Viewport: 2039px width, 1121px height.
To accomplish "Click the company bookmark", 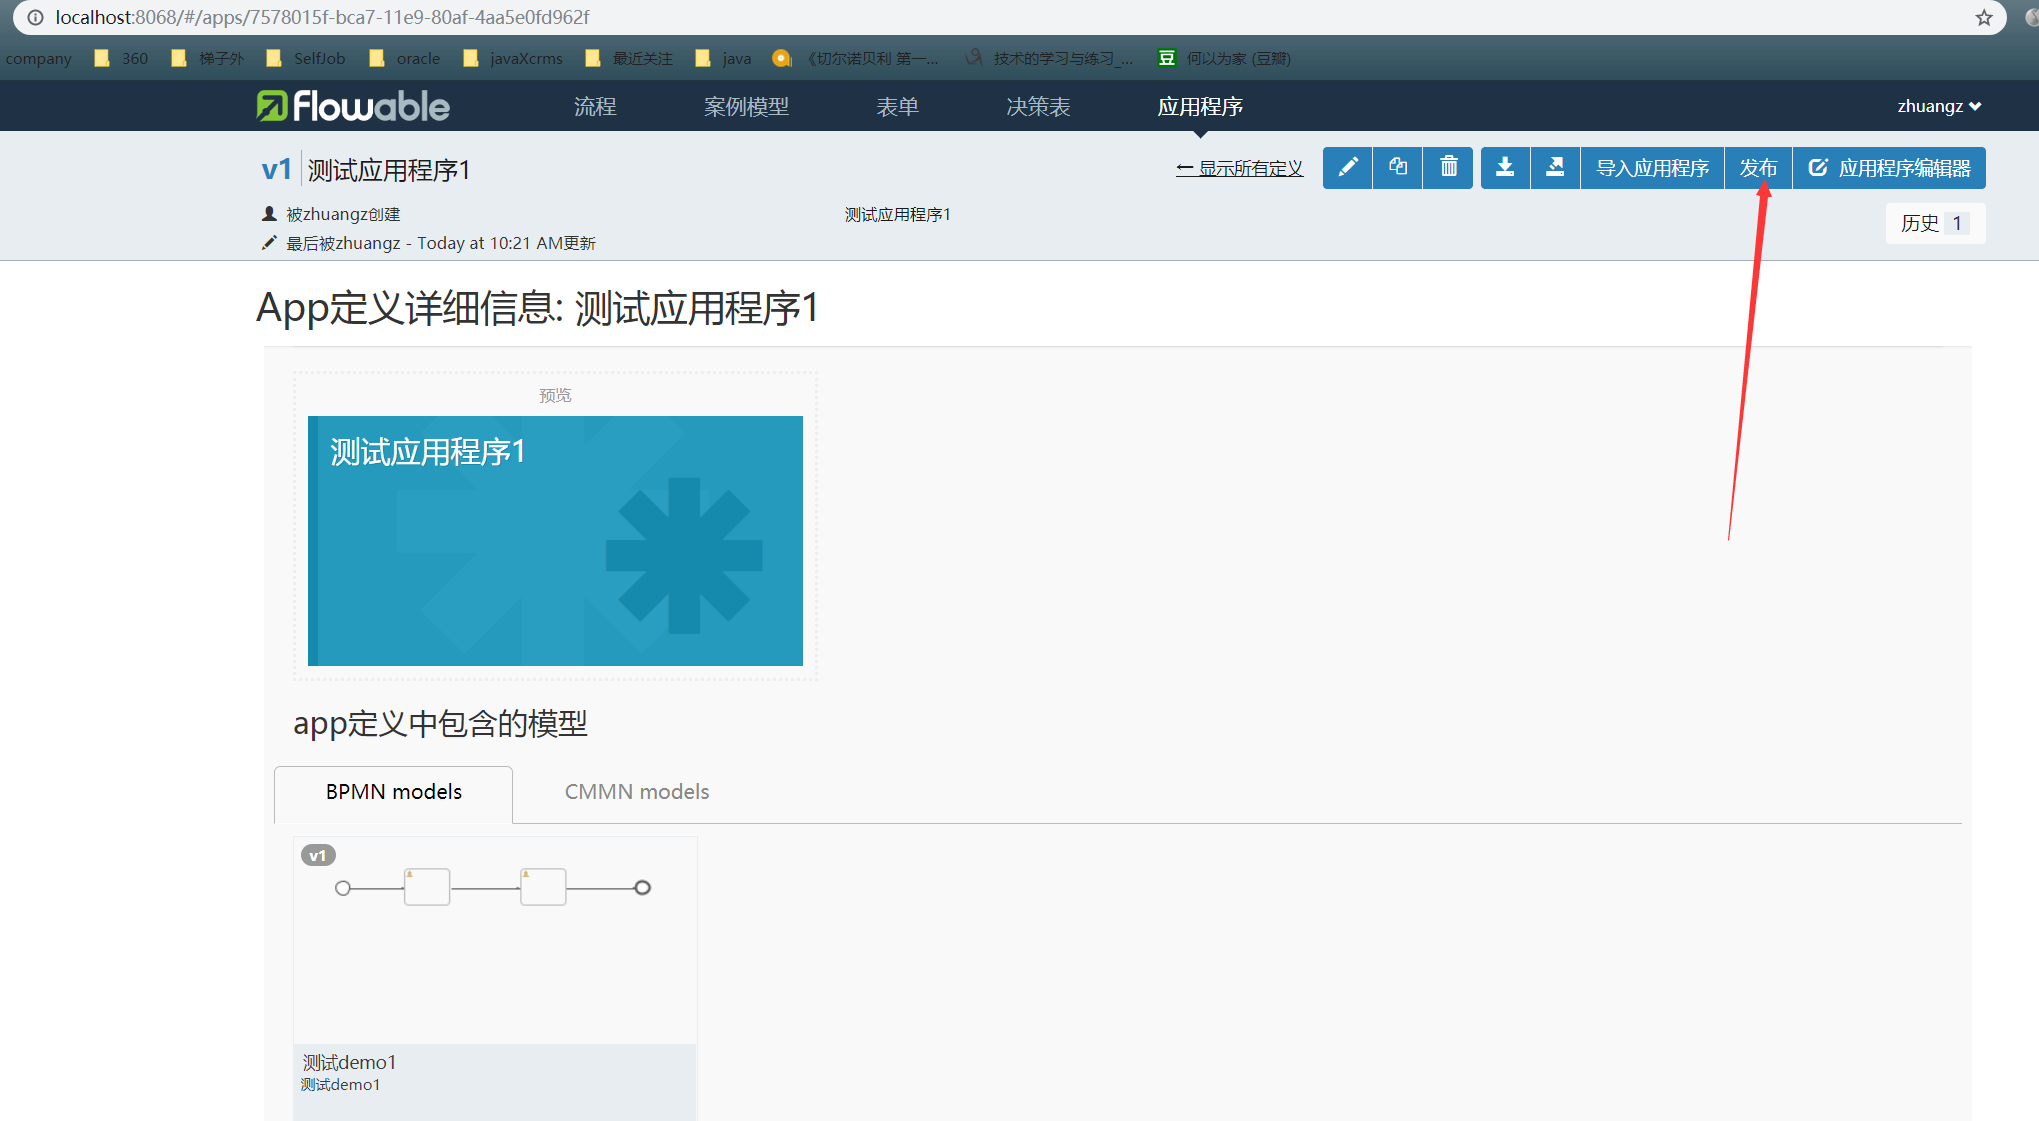I will point(38,58).
